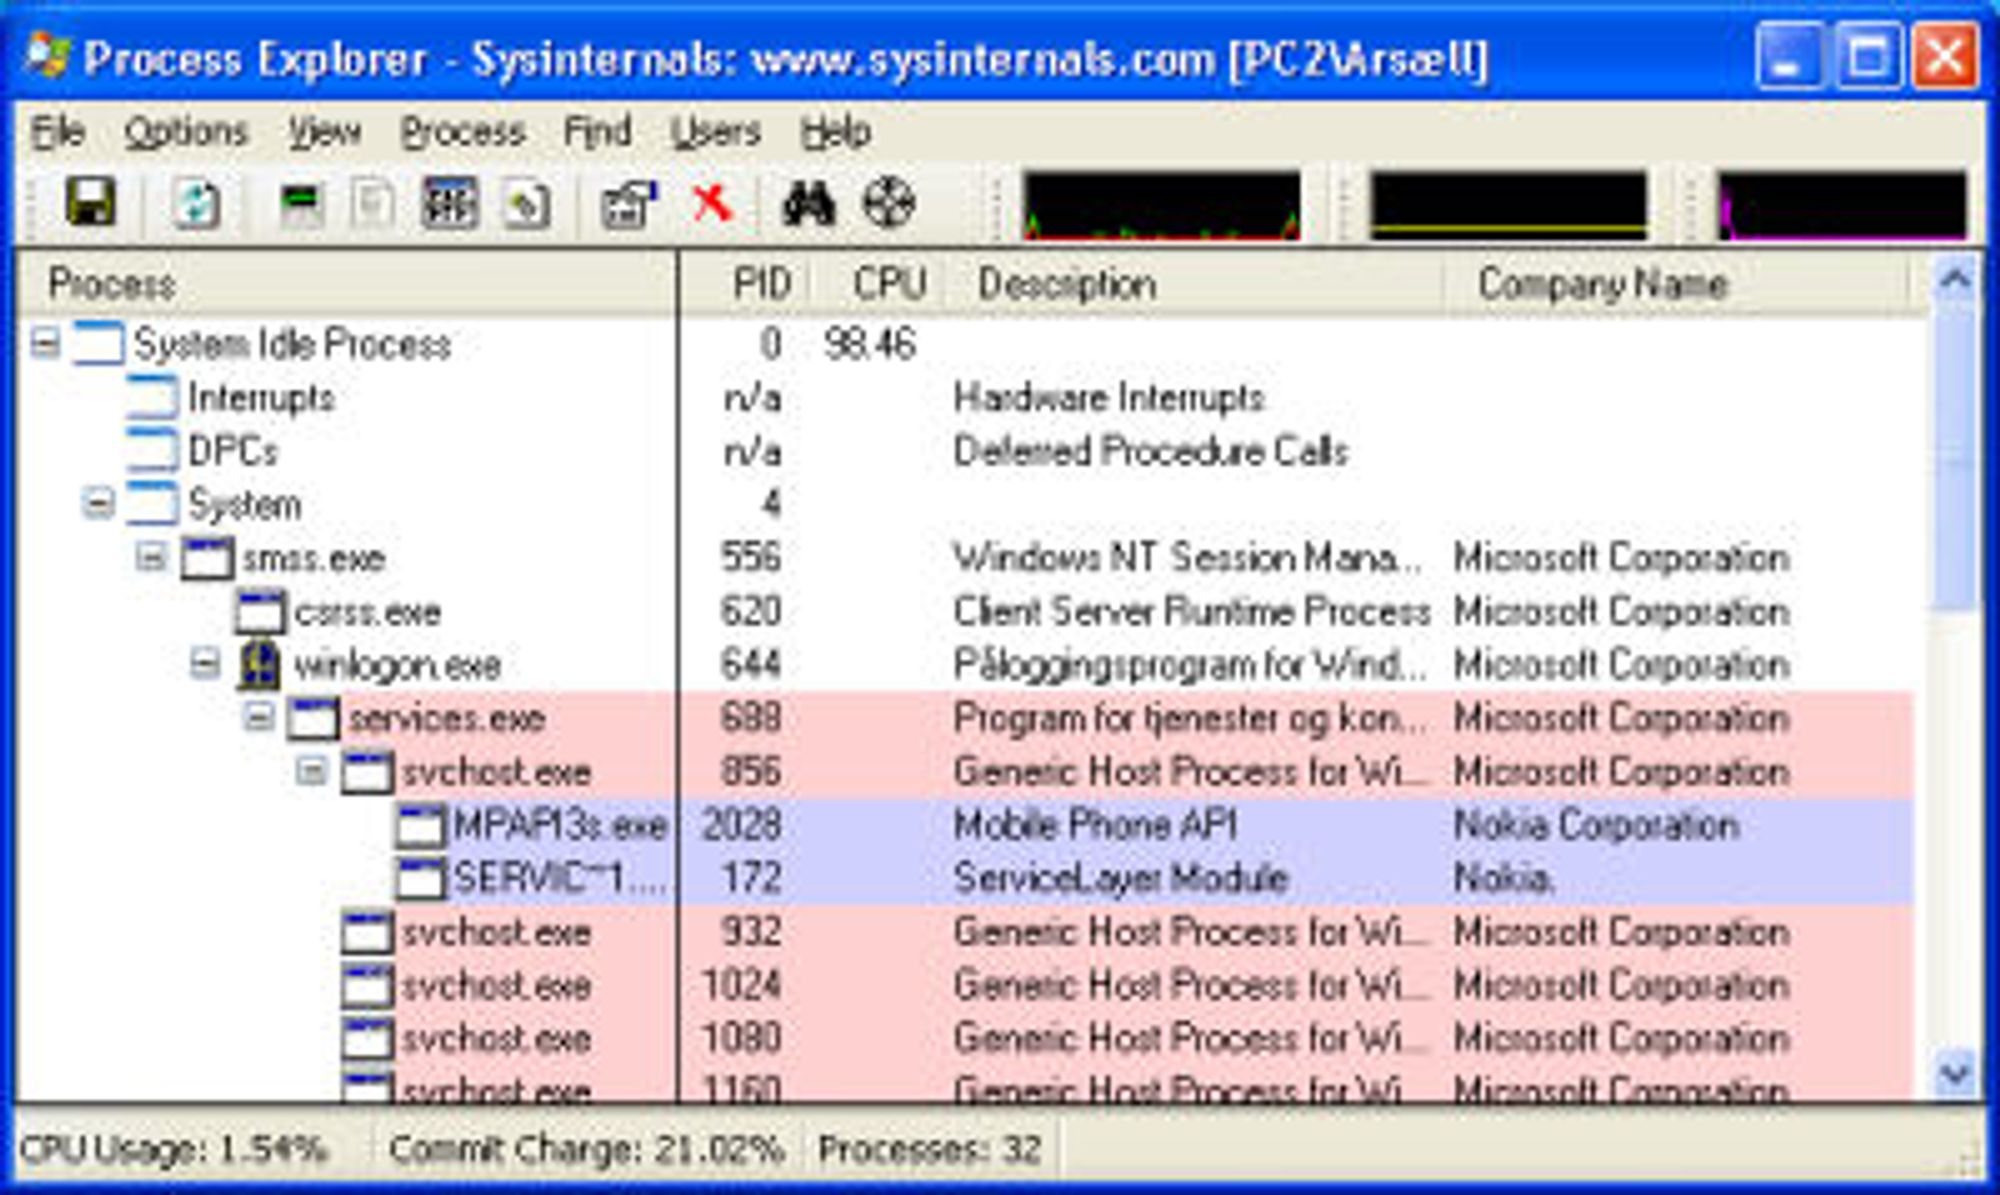Collapse the System Idle Process tree node
Screen dimensions: 2000x1195
44,344
